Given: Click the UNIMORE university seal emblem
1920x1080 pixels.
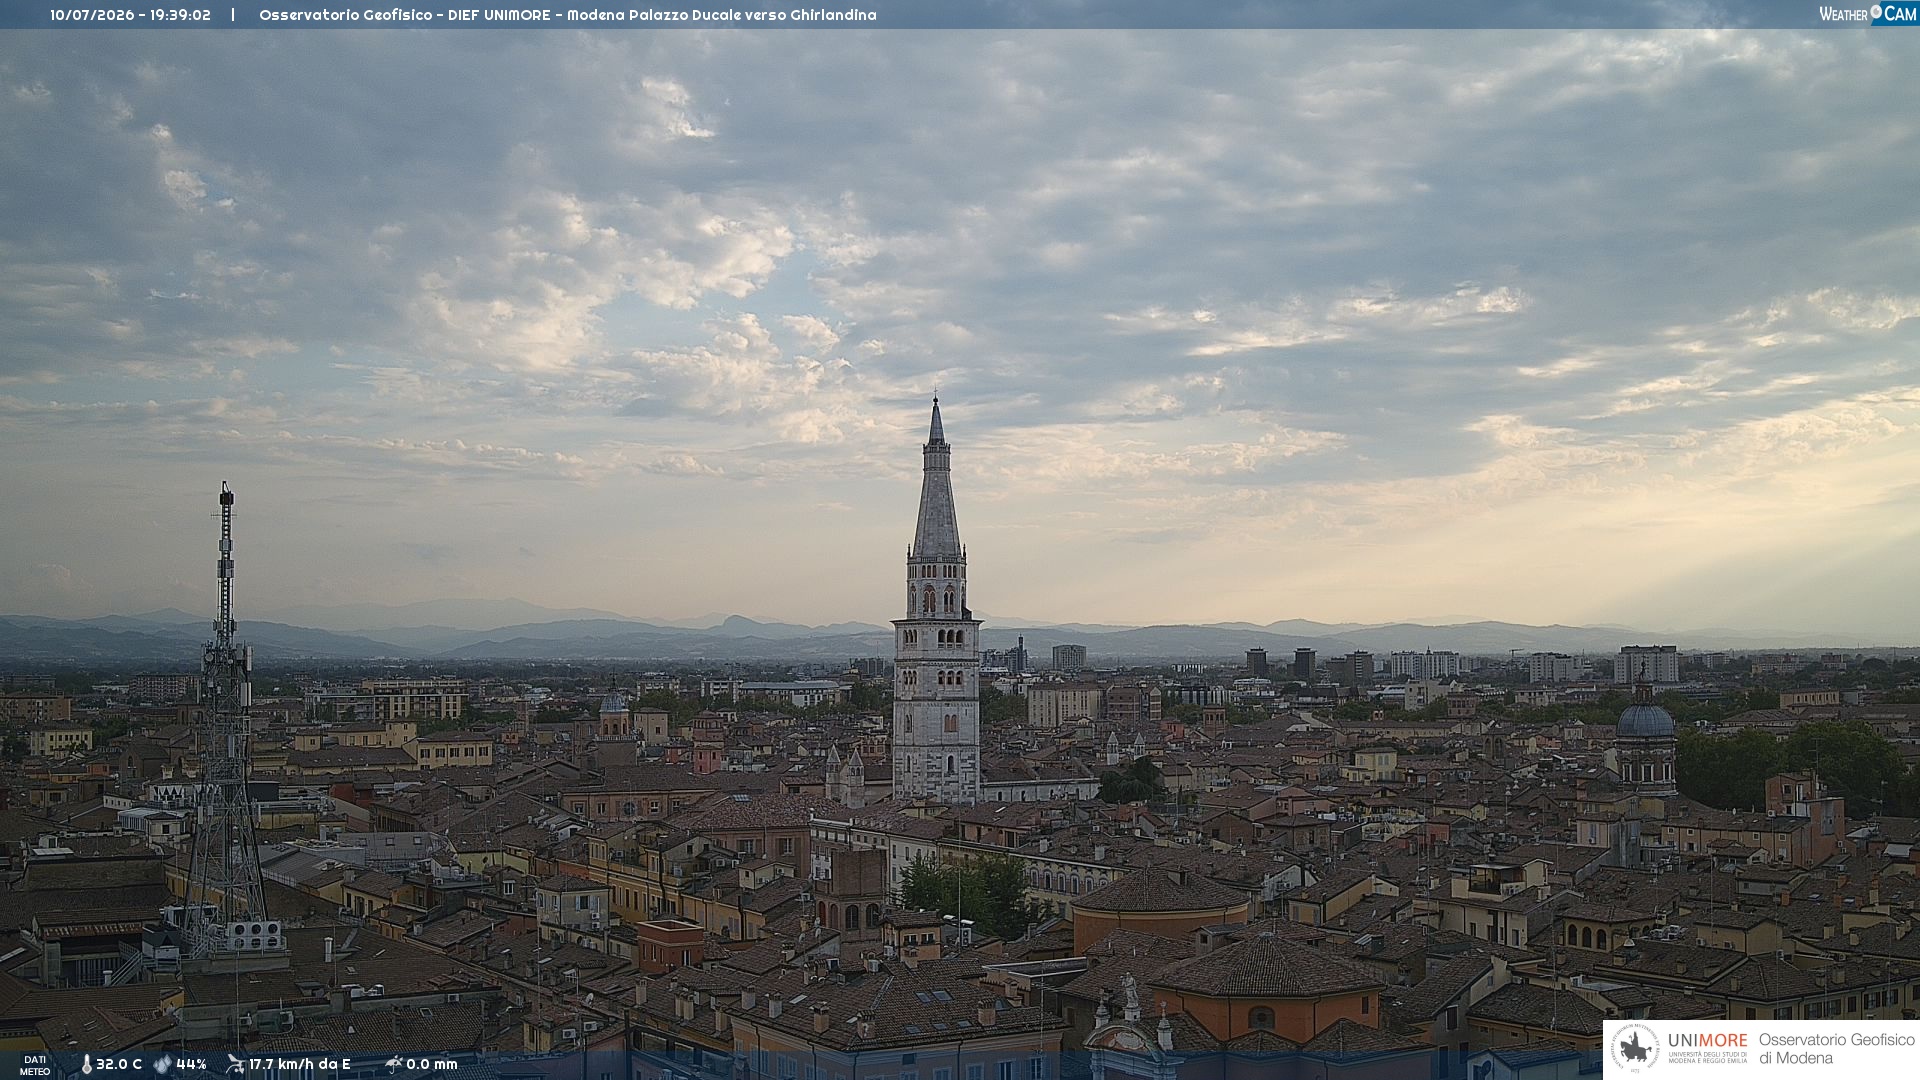Looking at the screenshot, I should [x=1636, y=1049].
